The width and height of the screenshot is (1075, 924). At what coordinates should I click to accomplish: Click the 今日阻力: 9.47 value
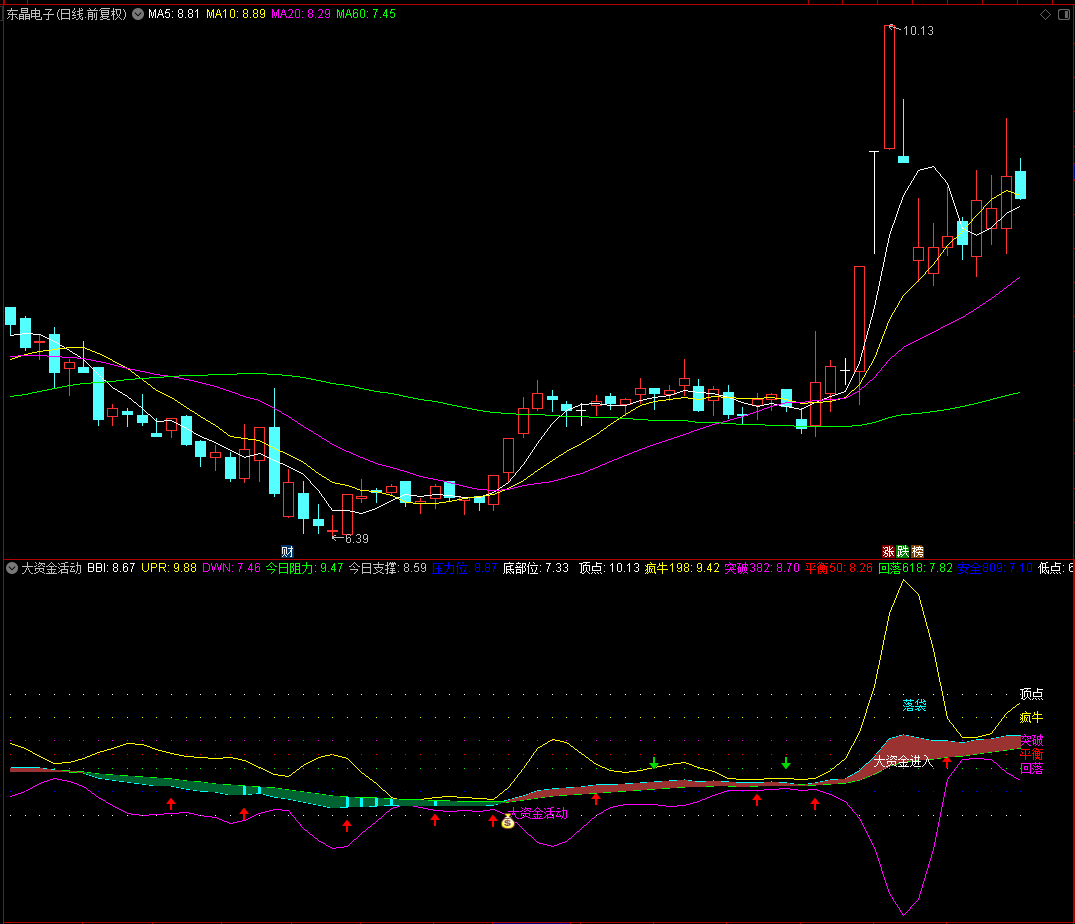click(304, 568)
